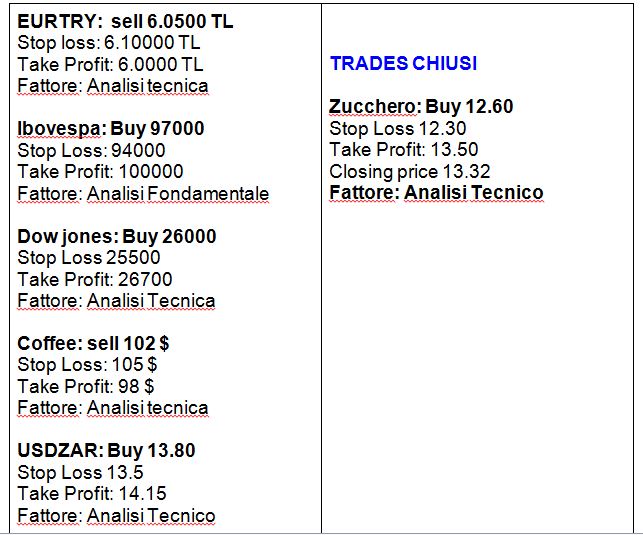Image resolution: width=643 pixels, height=535 pixels.
Task: Select the Stop Loss 25500 line
Action: [x=89, y=258]
